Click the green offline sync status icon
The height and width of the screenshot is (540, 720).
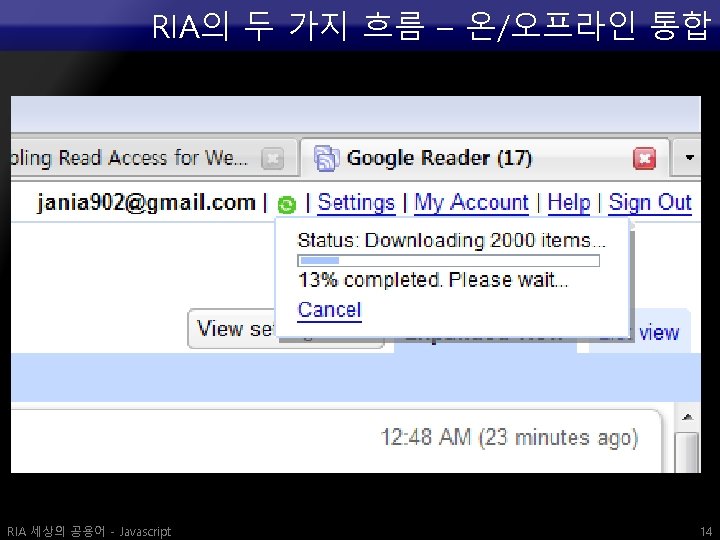click(x=287, y=204)
